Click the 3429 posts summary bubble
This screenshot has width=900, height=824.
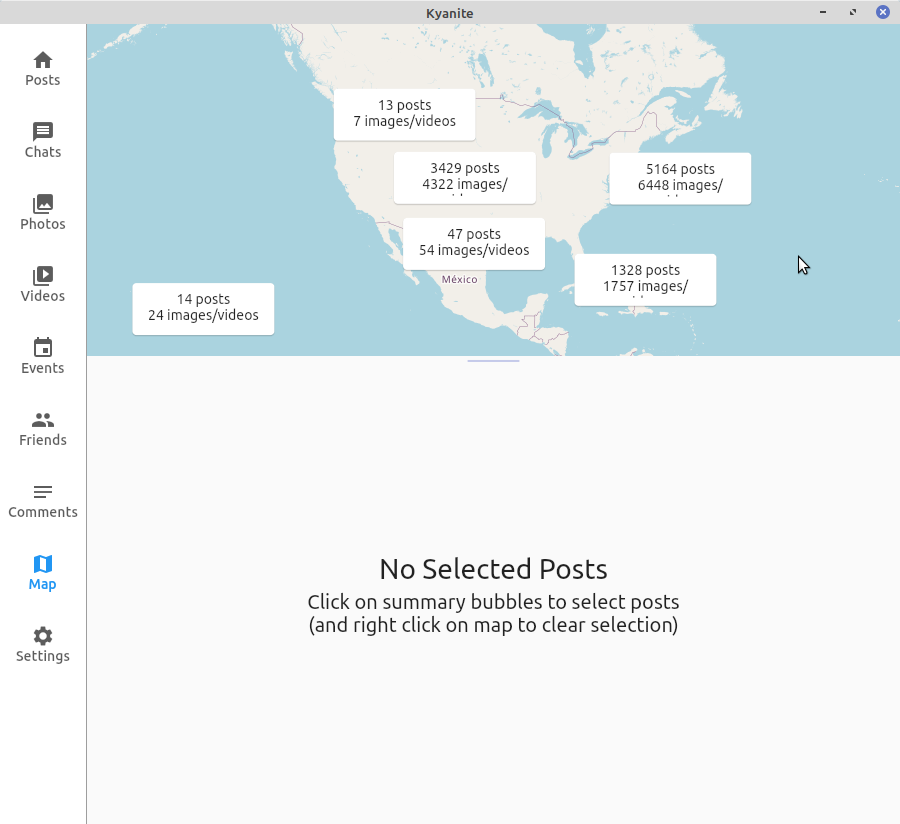pos(464,177)
